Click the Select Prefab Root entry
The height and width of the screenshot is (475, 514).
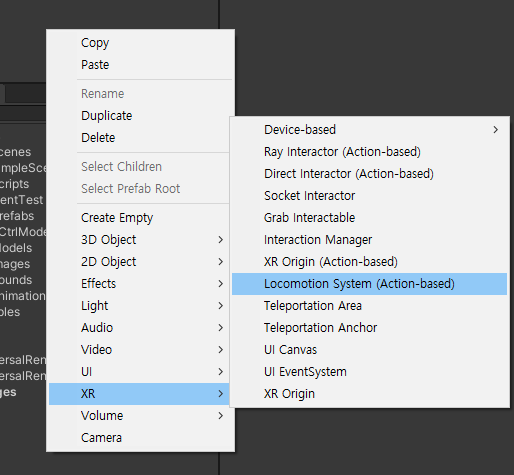pyautogui.click(x=140, y=189)
